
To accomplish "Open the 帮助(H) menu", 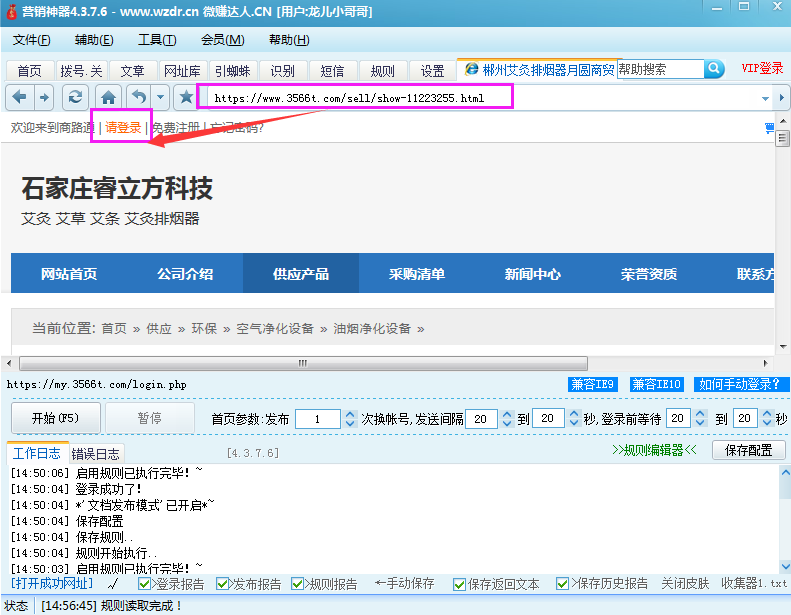I will tap(289, 40).
